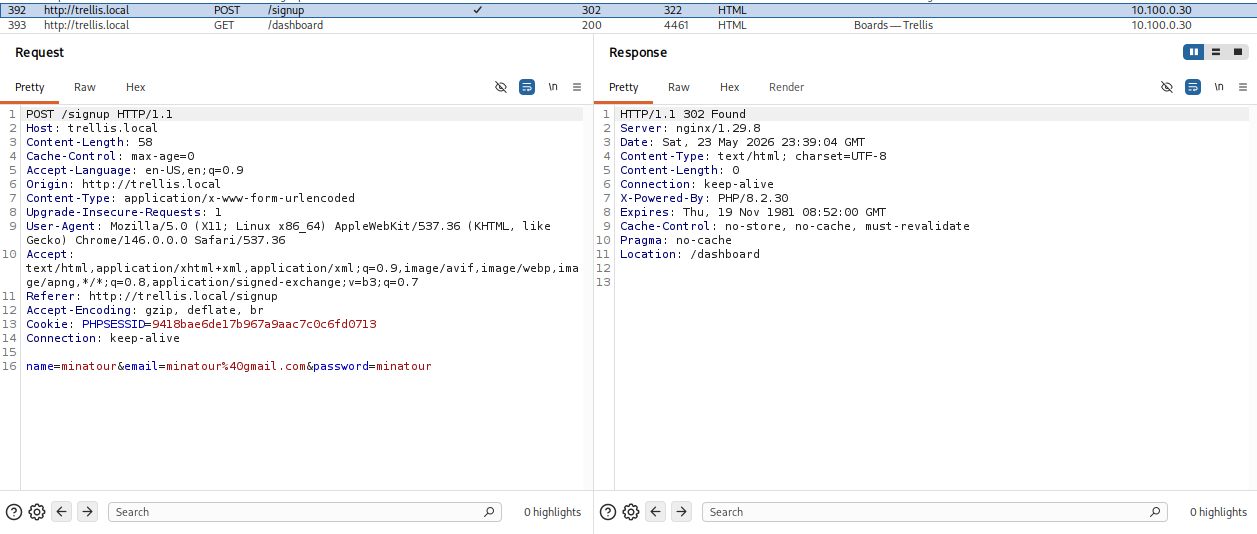
Task: Click the Request panel search field
Action: point(304,512)
